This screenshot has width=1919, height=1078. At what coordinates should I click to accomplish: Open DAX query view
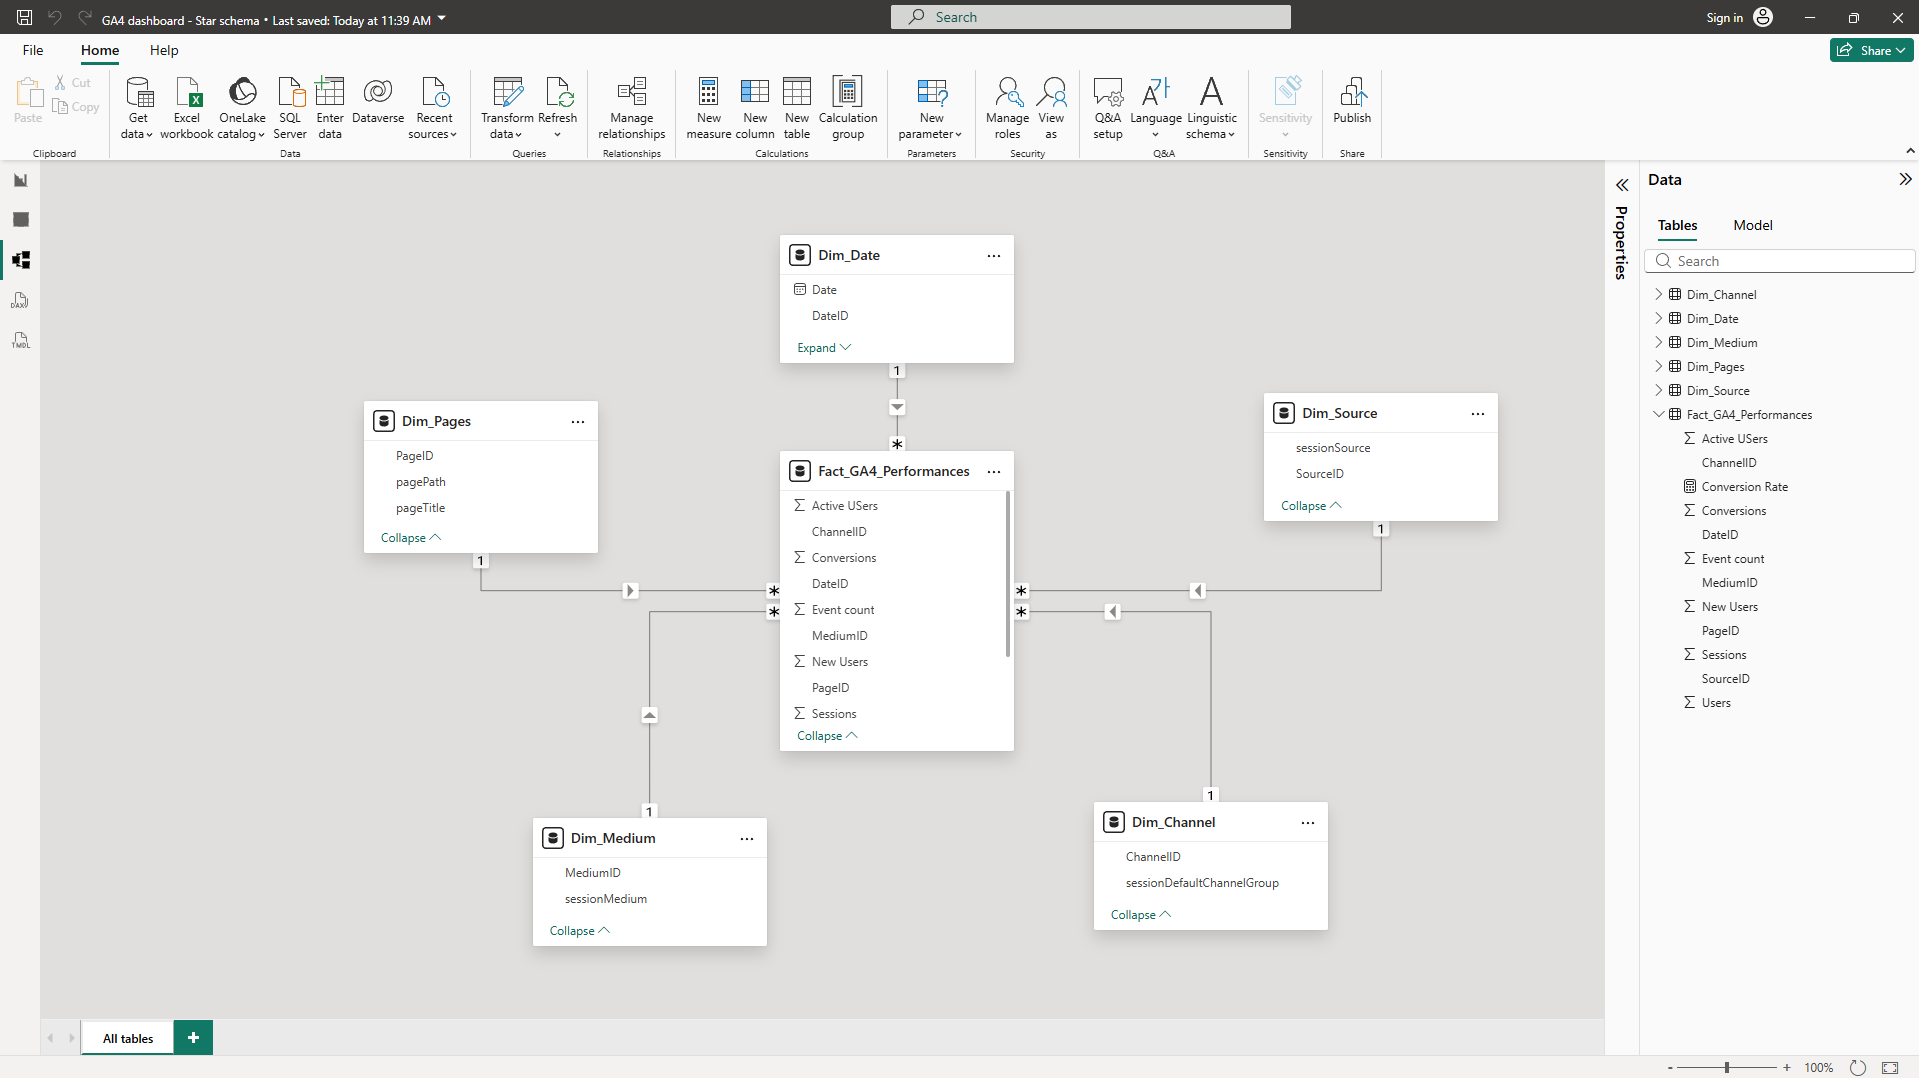pos(20,300)
